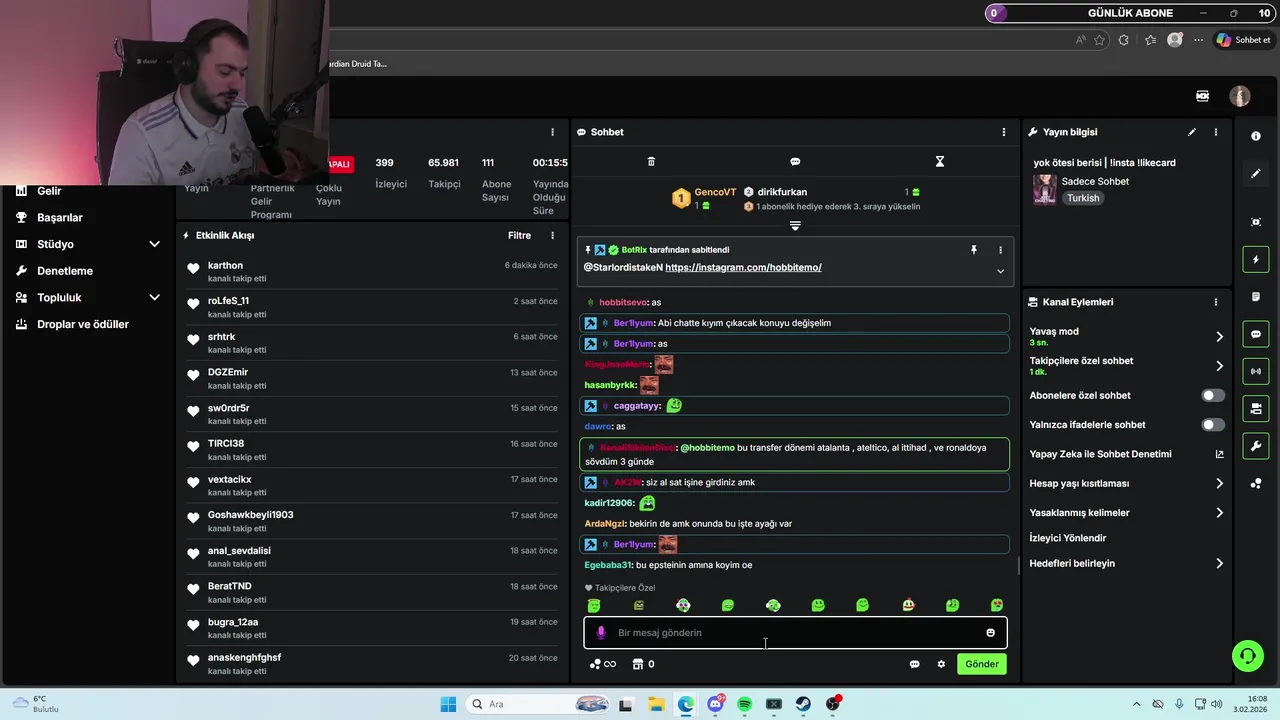This screenshot has height=720, width=1280.
Task: Click the purple microphone icon in message box
Action: click(x=601, y=633)
